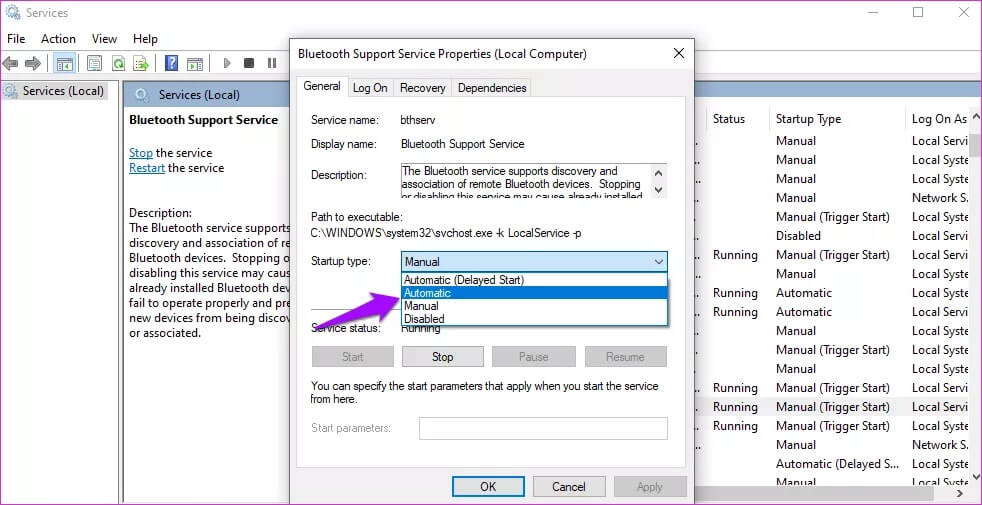The image size is (982, 505).
Task: Open the Properties toolbar icon
Action: 95,63
